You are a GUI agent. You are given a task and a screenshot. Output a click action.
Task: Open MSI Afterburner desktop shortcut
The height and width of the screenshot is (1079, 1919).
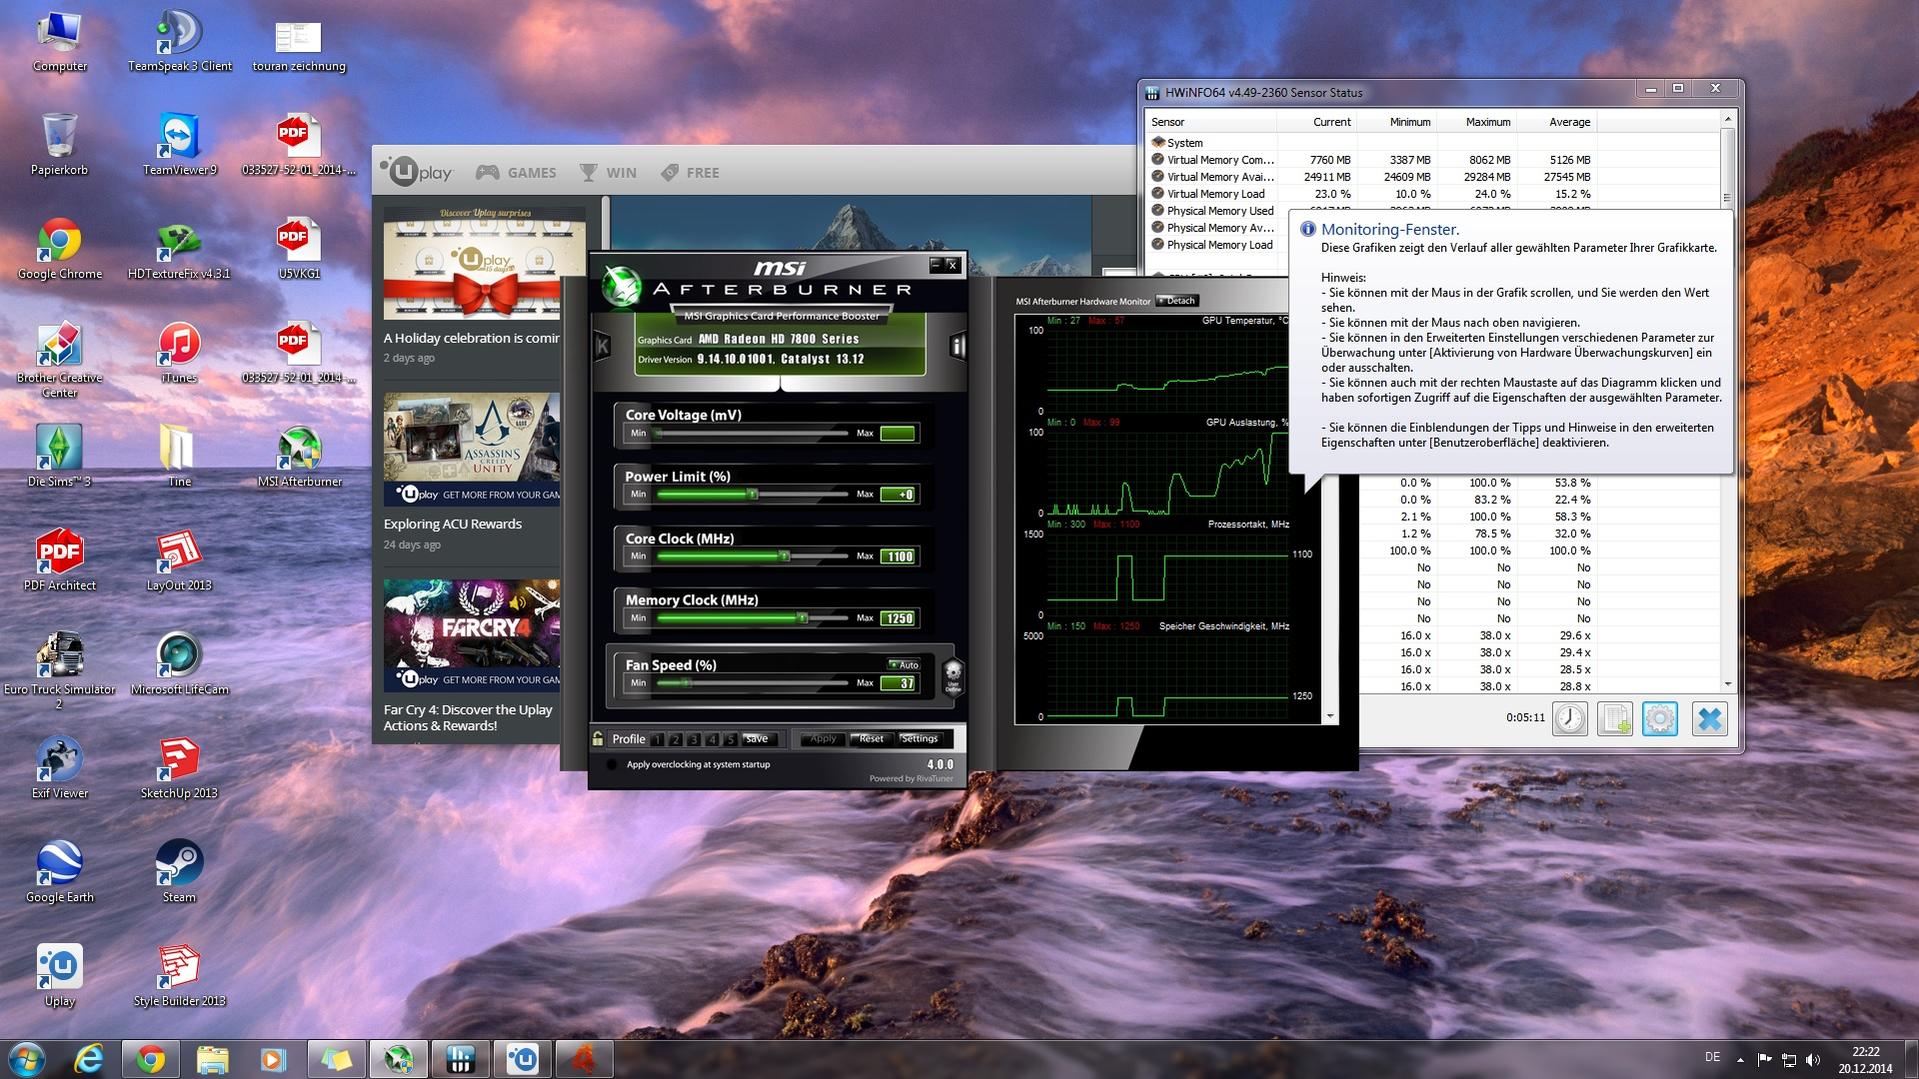point(300,457)
